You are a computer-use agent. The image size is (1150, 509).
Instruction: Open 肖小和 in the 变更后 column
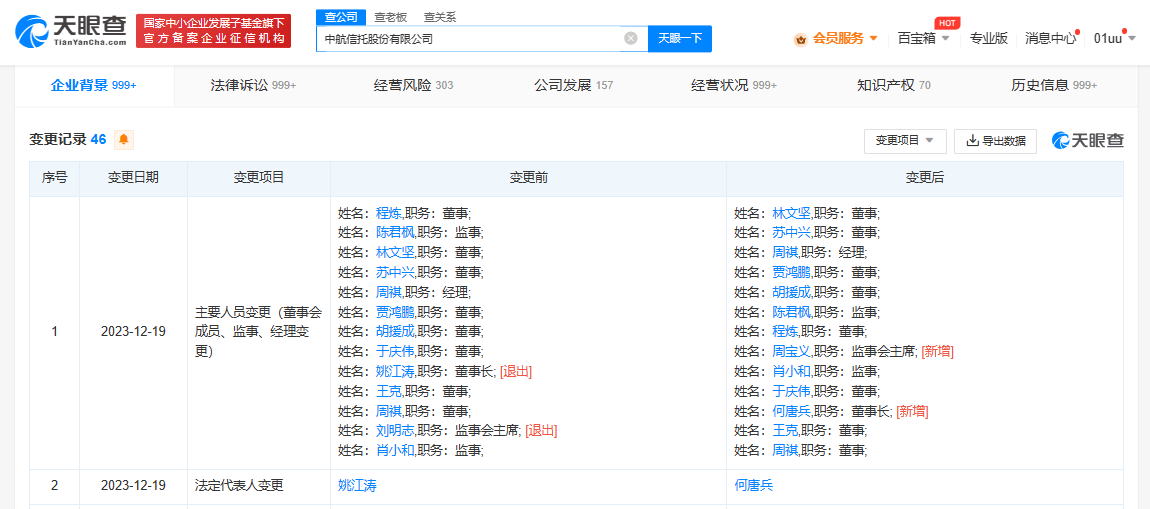tap(791, 371)
